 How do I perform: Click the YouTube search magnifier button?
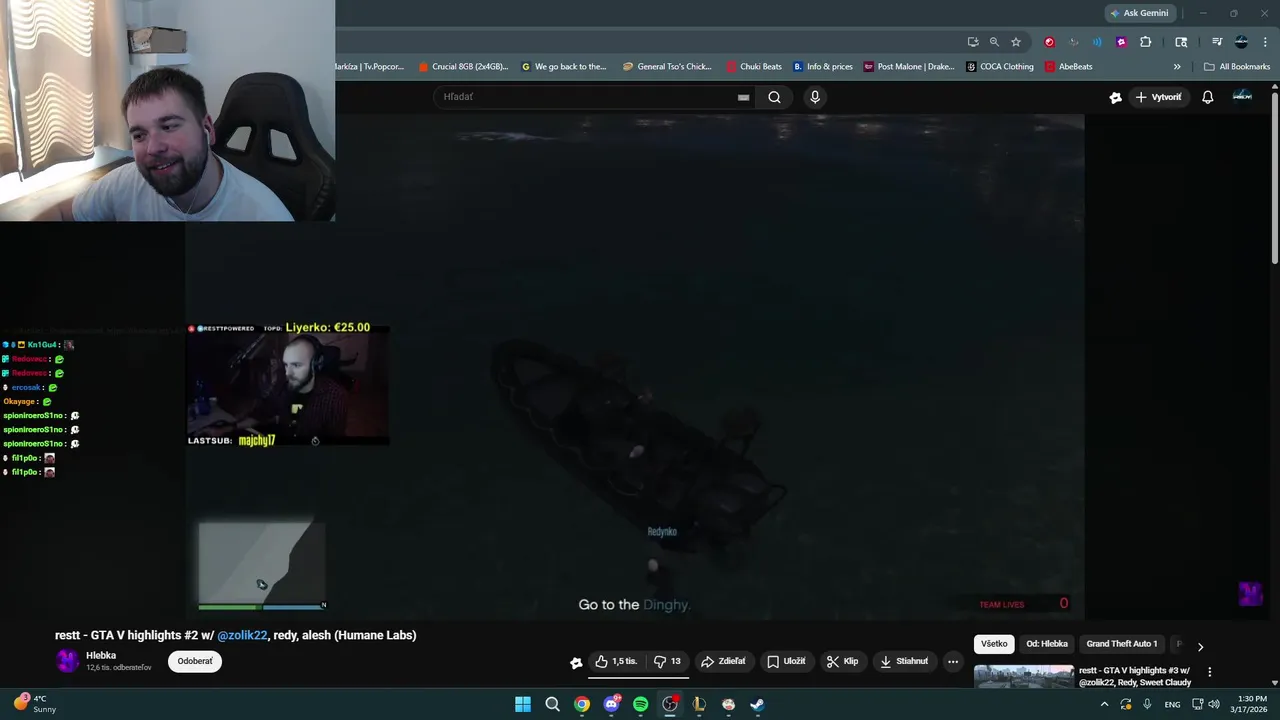tap(774, 97)
